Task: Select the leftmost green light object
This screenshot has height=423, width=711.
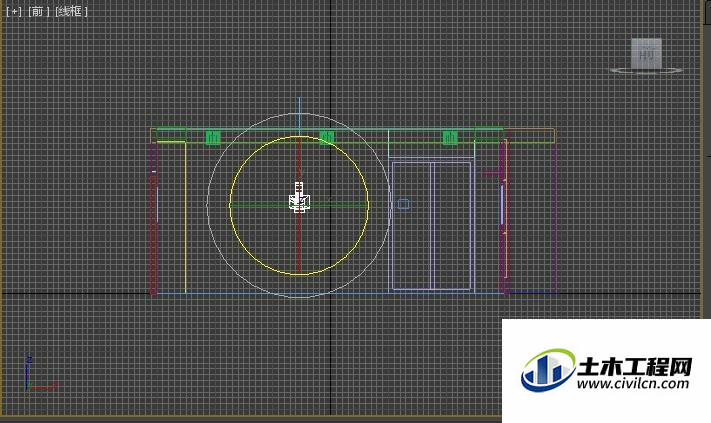Action: tap(213, 138)
